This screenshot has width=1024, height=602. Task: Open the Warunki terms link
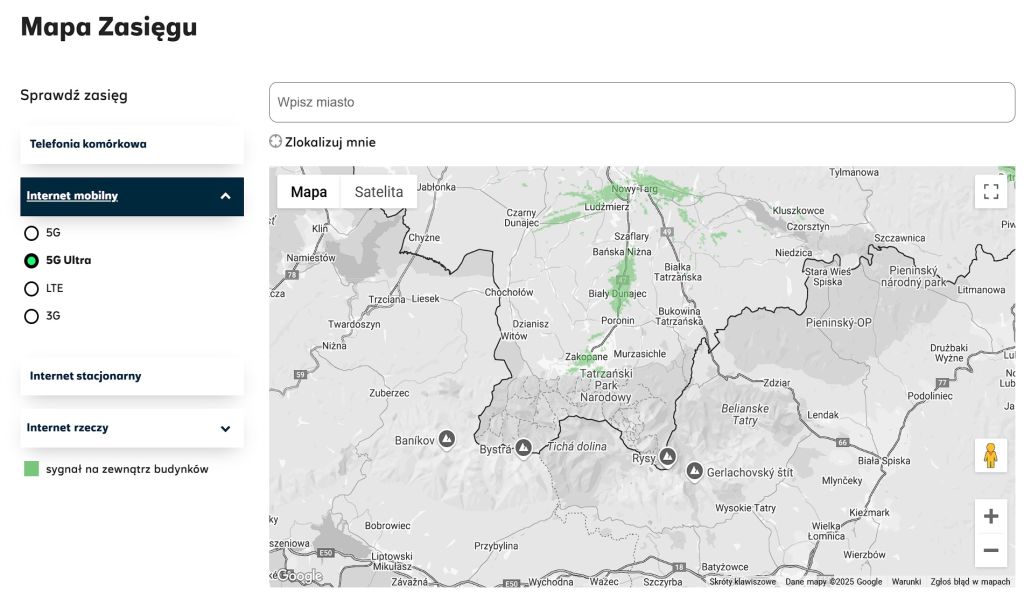pyautogui.click(x=906, y=581)
